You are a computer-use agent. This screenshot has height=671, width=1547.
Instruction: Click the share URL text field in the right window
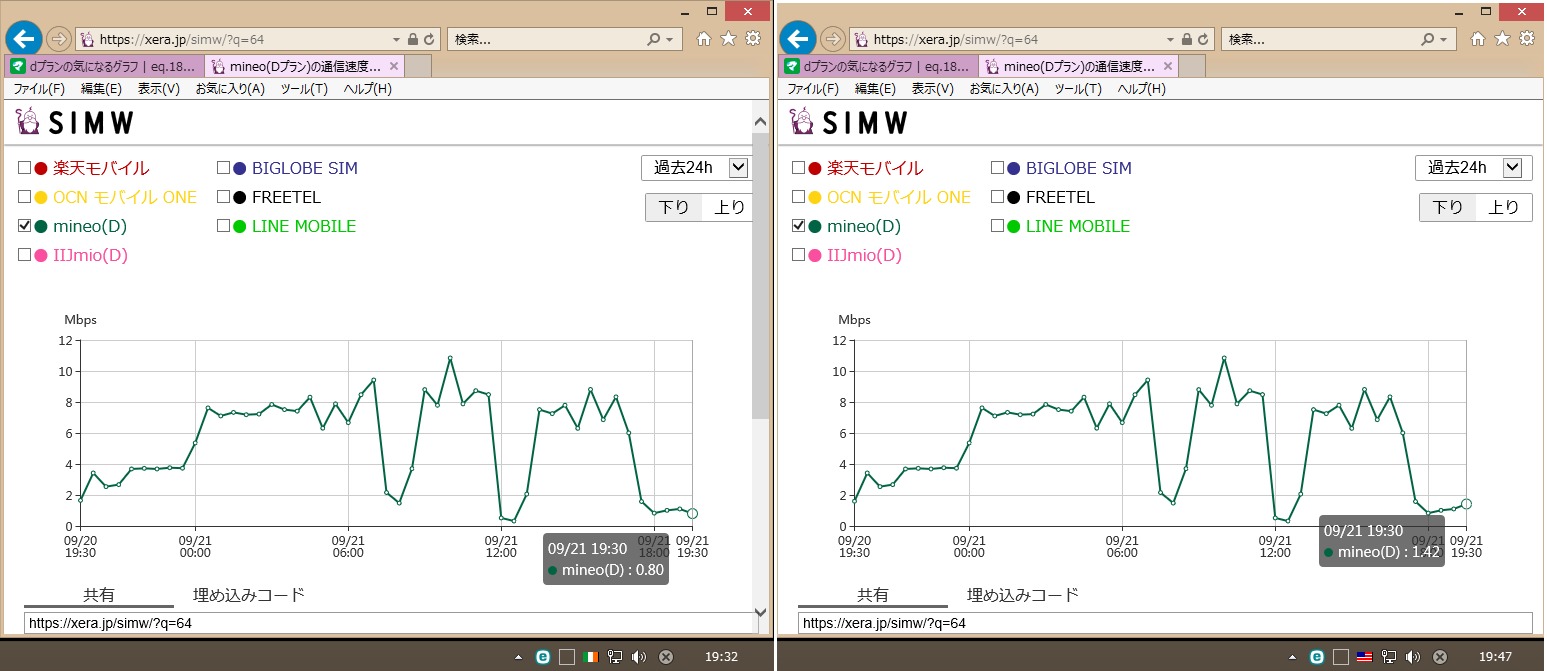(1164, 623)
